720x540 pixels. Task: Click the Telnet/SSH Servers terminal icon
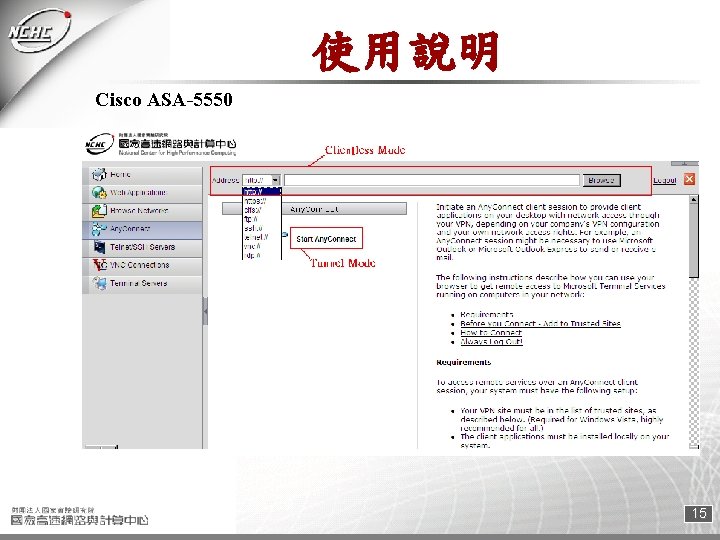click(x=99, y=247)
